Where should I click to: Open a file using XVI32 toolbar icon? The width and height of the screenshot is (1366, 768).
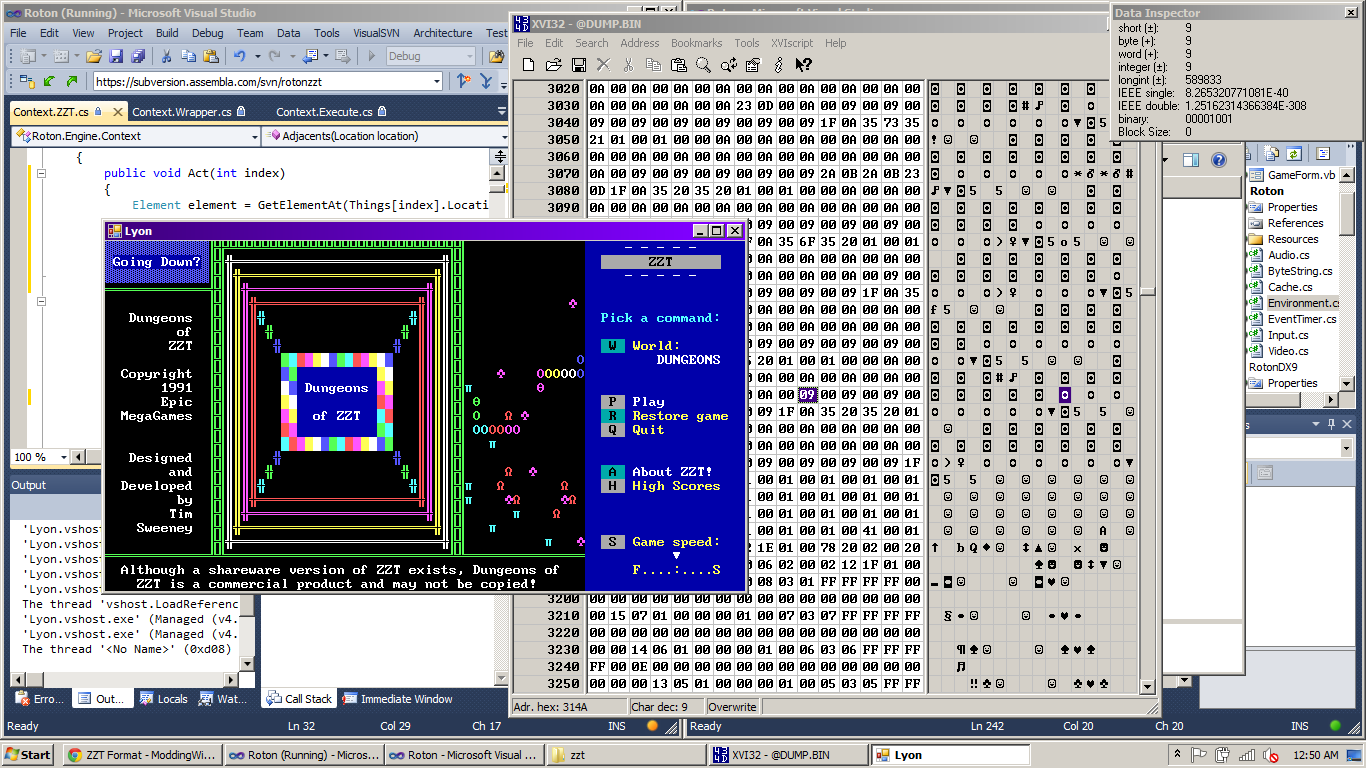pos(553,65)
